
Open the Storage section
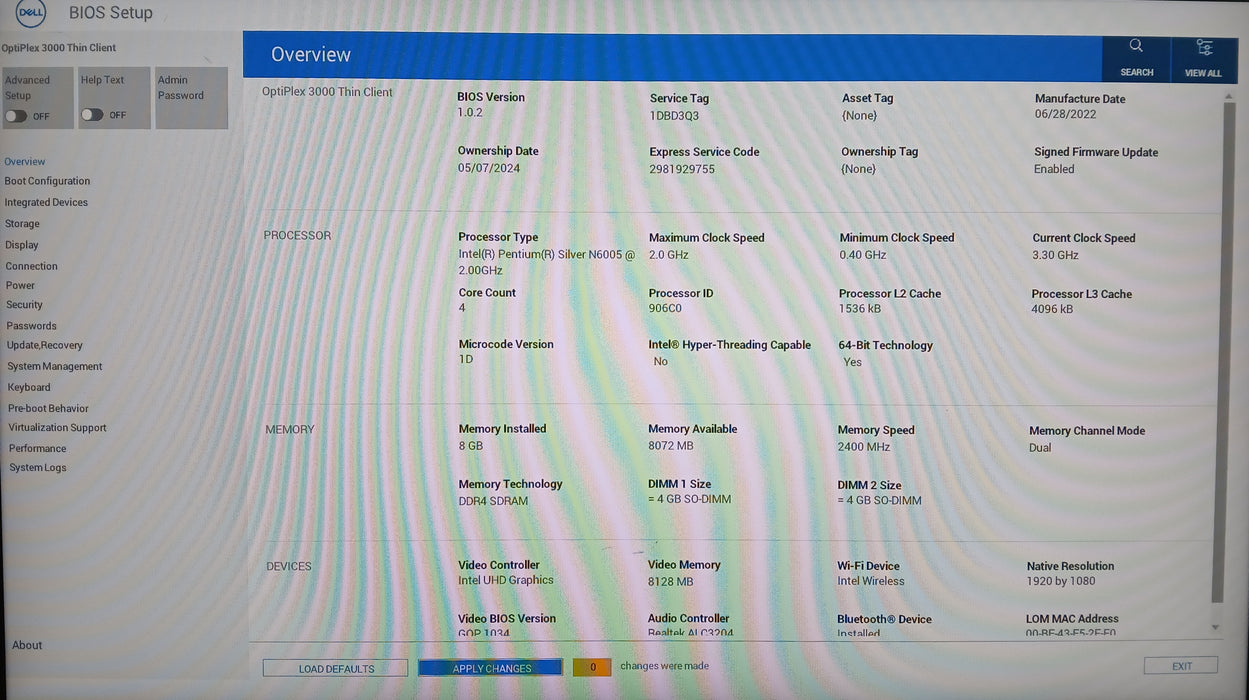click(22, 224)
